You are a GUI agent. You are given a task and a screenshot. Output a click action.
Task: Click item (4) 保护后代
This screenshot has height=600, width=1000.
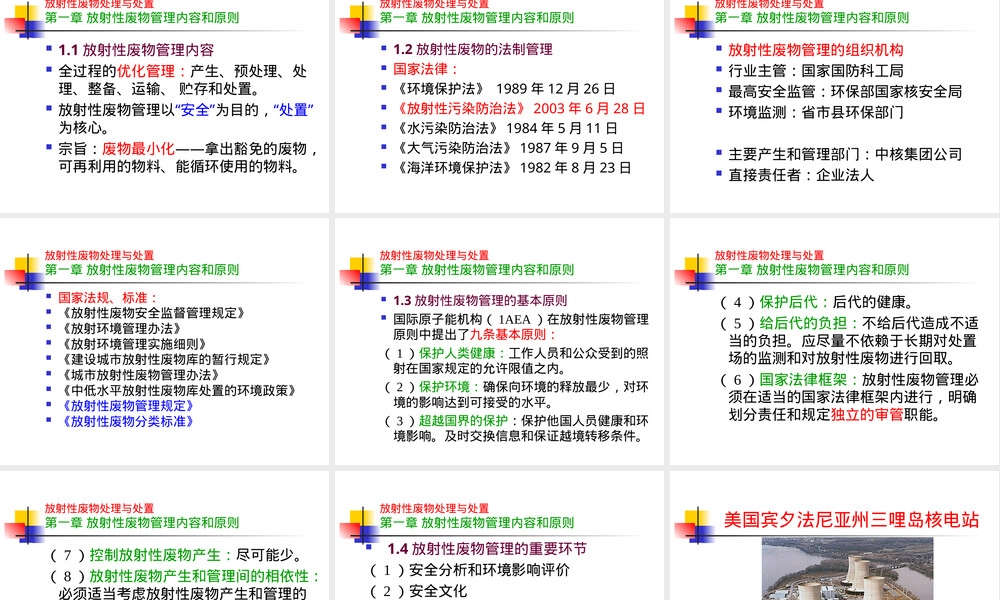click(x=816, y=302)
